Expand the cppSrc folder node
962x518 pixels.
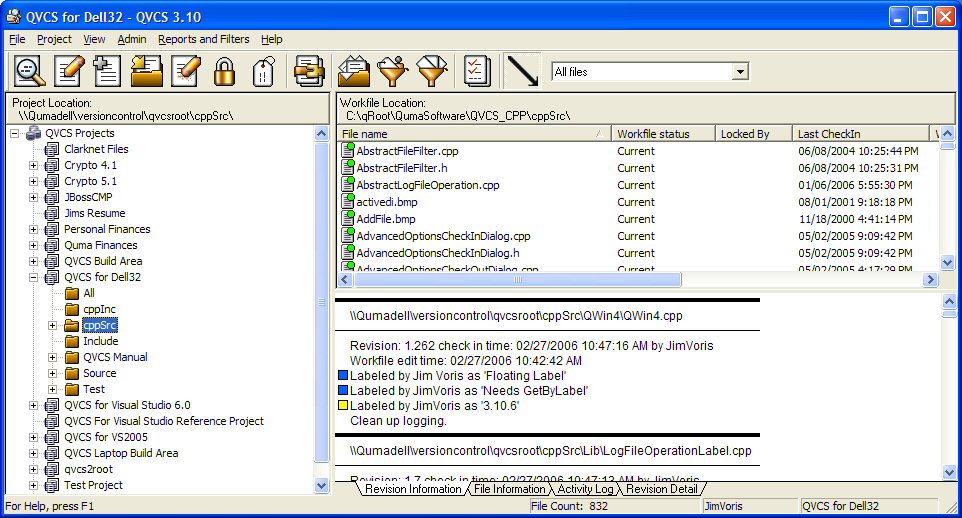(53, 325)
